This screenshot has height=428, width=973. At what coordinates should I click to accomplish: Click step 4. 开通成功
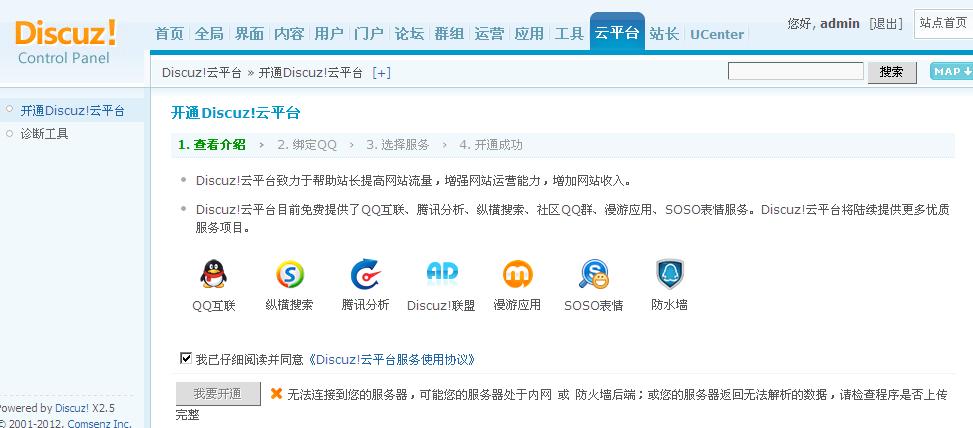click(491, 145)
